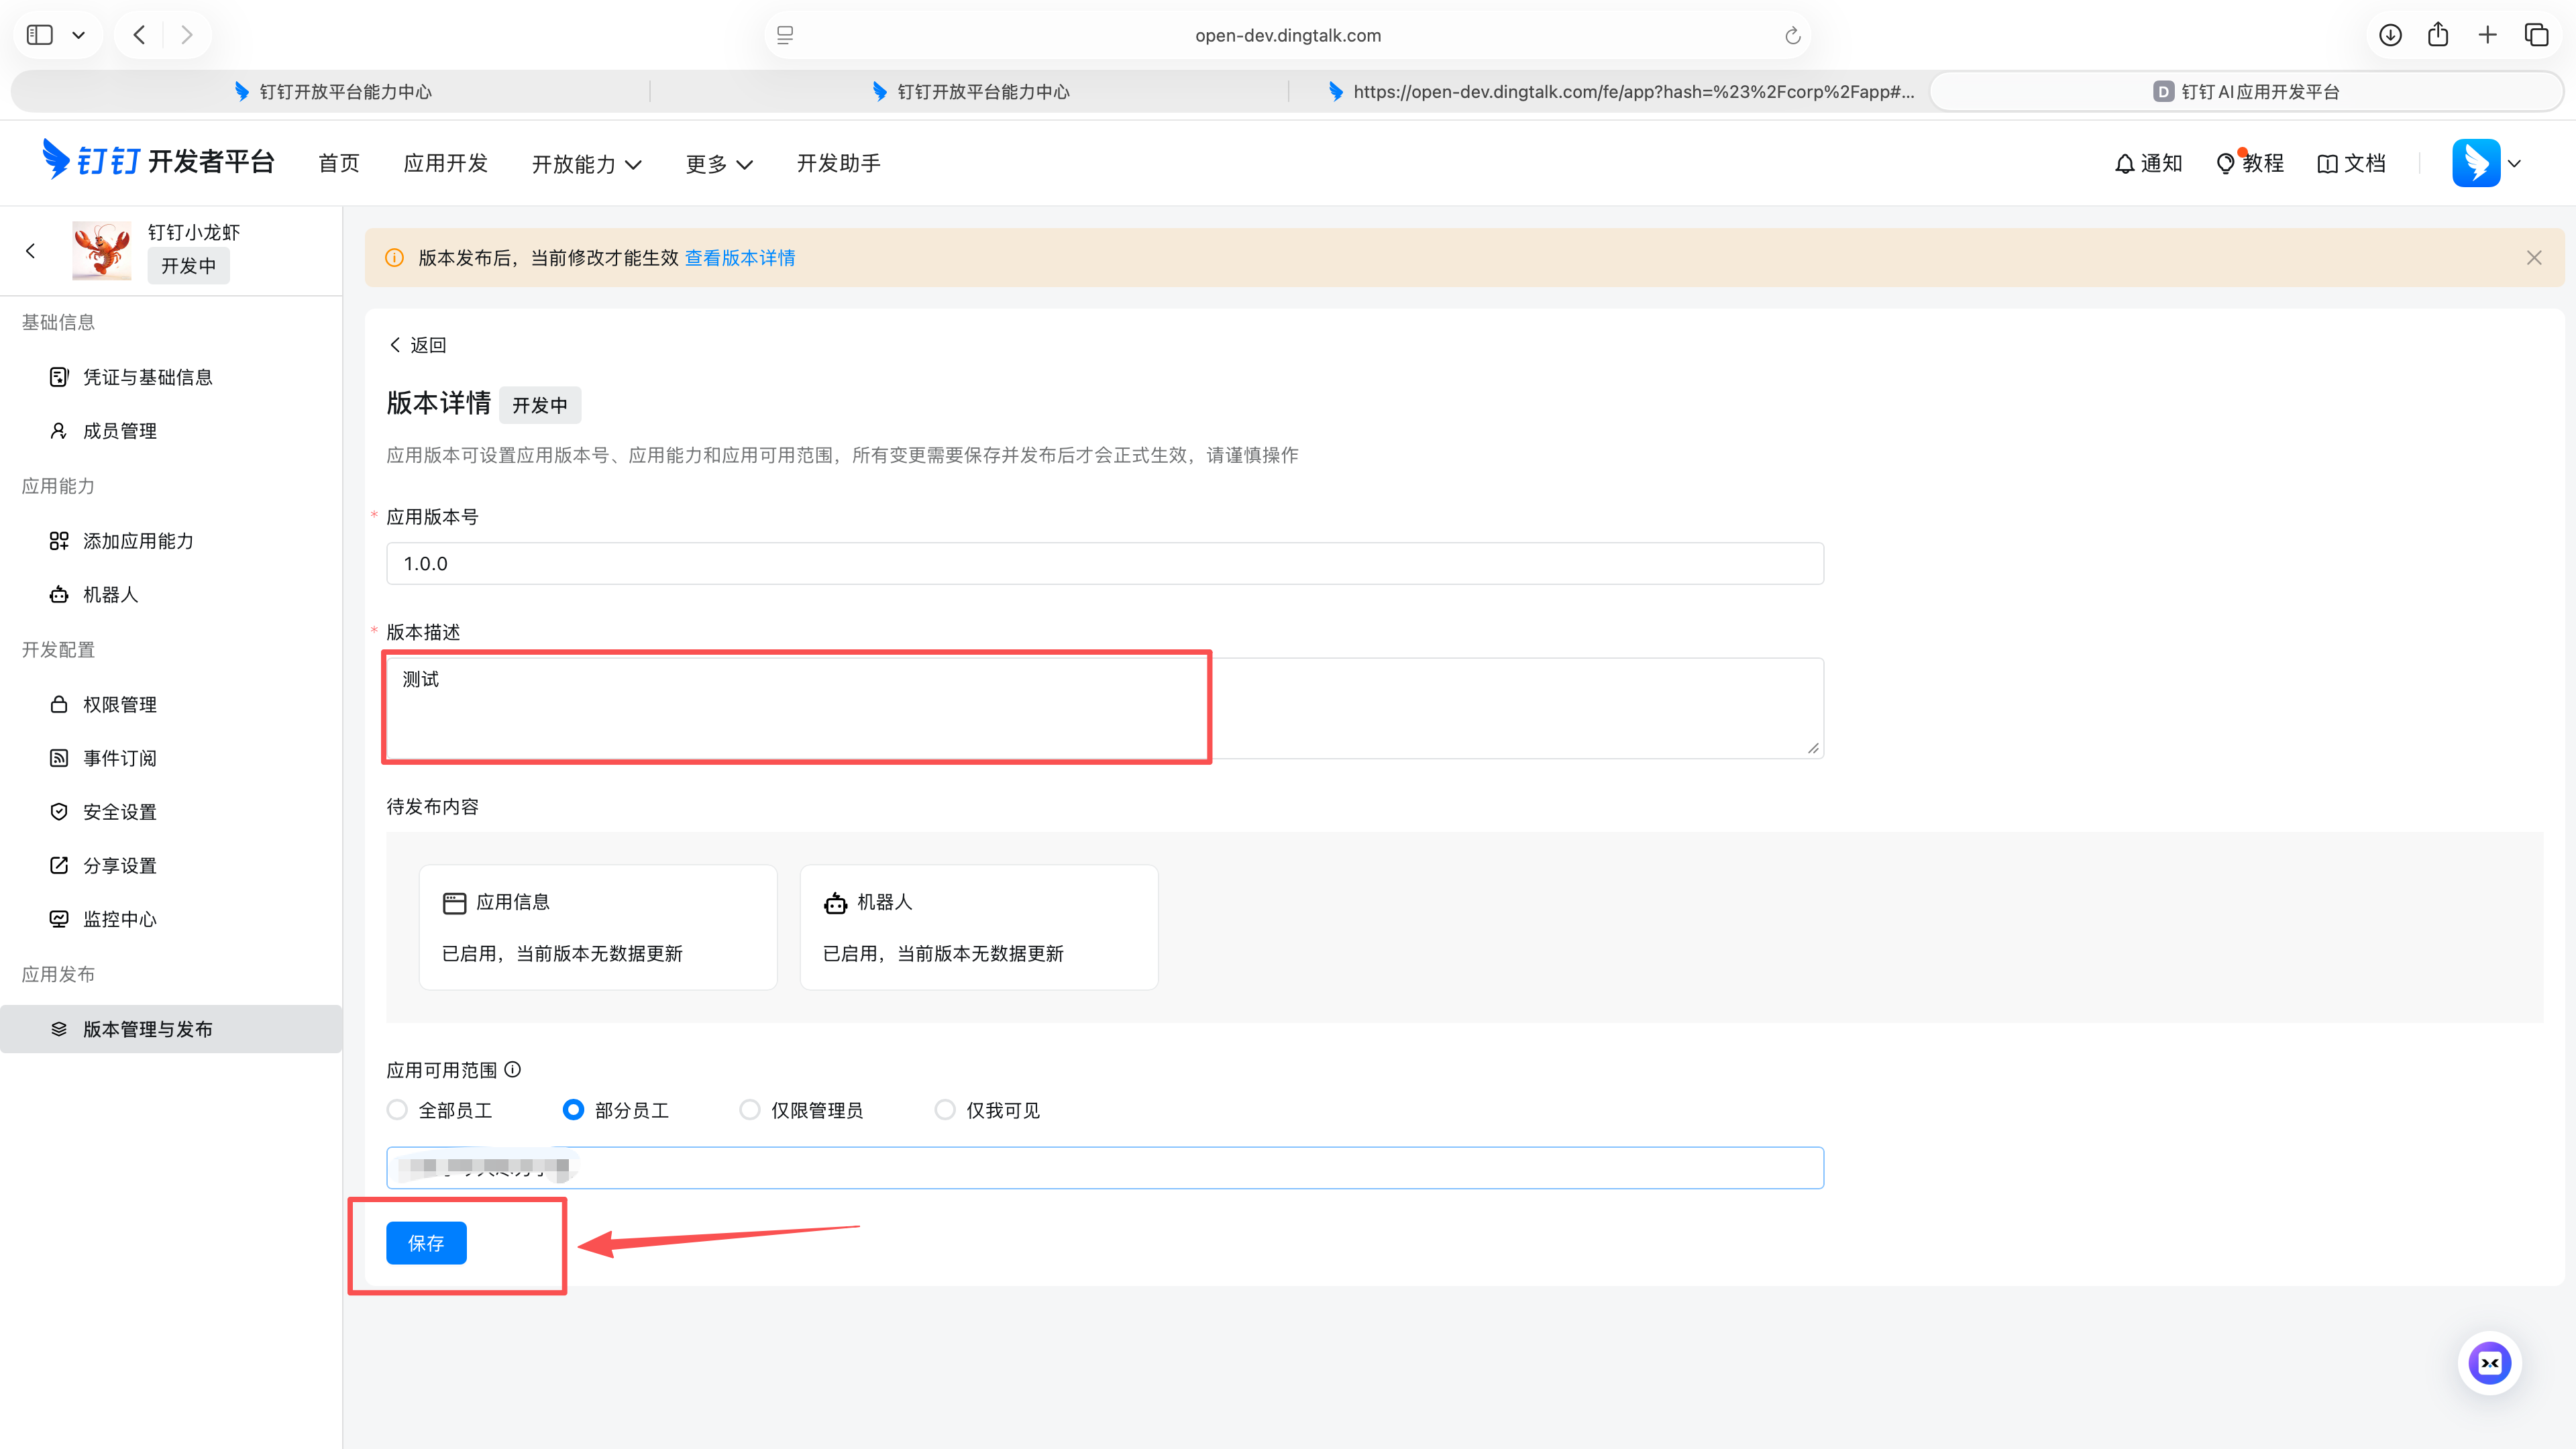Open the docs book icon
The width and height of the screenshot is (2576, 1449).
pyautogui.click(x=2327, y=164)
